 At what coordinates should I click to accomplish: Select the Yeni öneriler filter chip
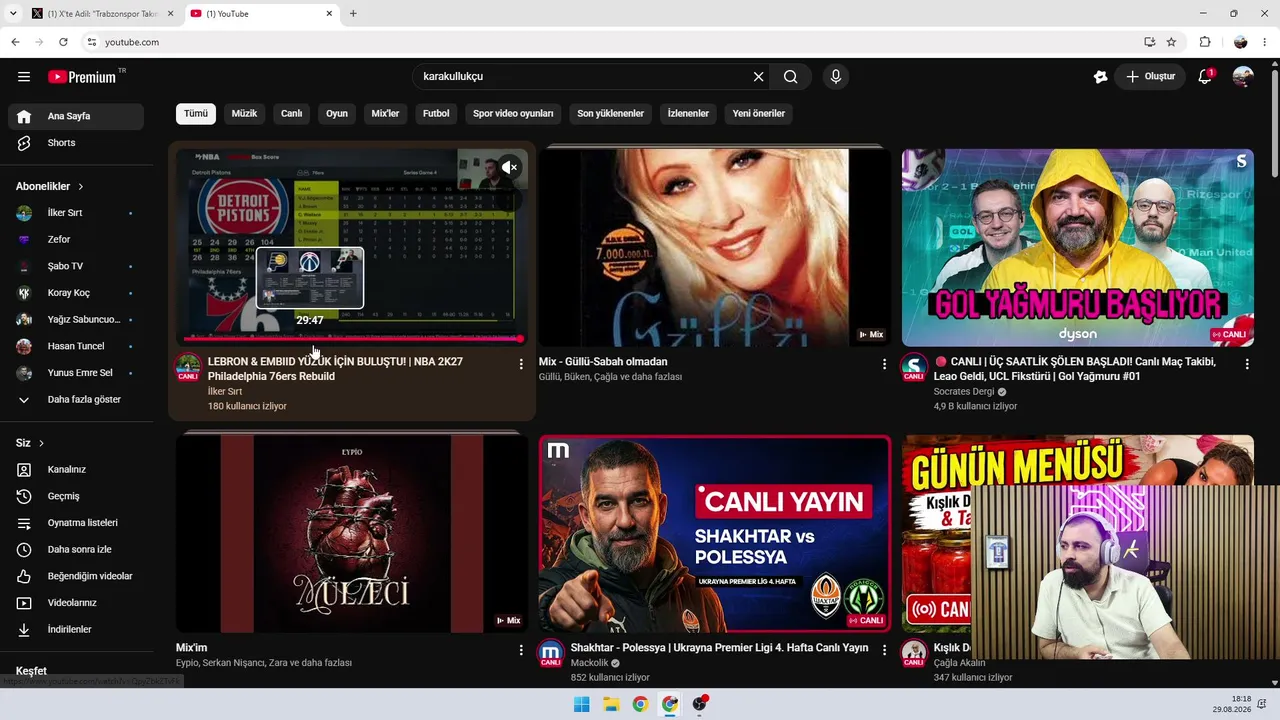(x=759, y=113)
